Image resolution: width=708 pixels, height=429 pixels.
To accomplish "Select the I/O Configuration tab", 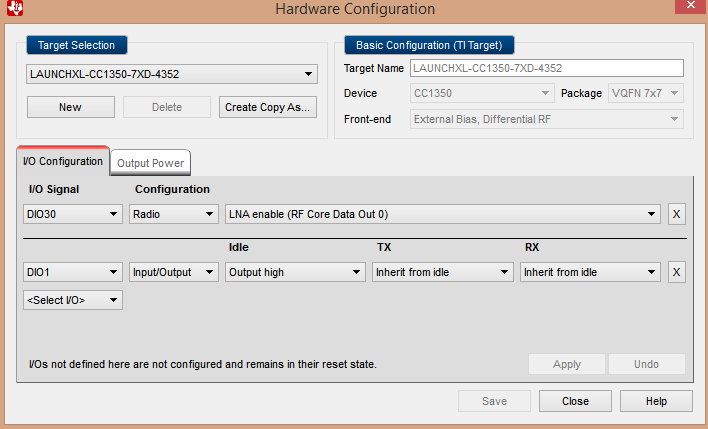I will click(x=64, y=161).
